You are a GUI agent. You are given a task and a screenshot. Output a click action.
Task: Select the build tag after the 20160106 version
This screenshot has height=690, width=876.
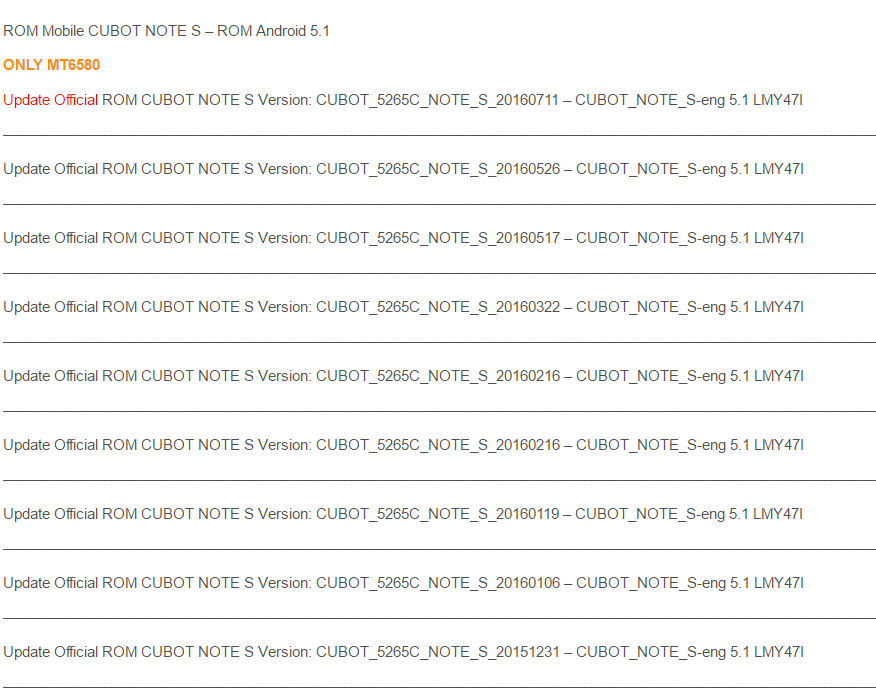pos(690,583)
